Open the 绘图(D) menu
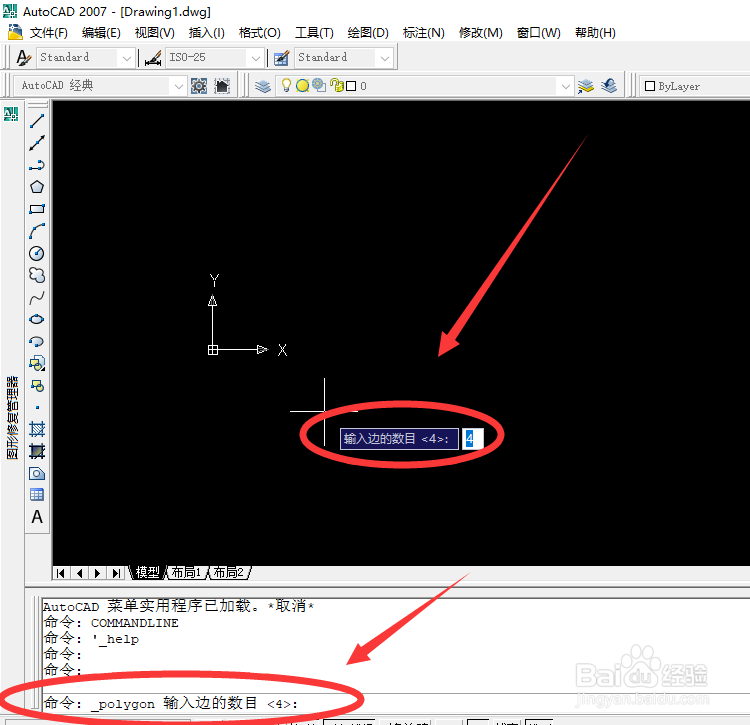The height and width of the screenshot is (725, 750). point(368,33)
